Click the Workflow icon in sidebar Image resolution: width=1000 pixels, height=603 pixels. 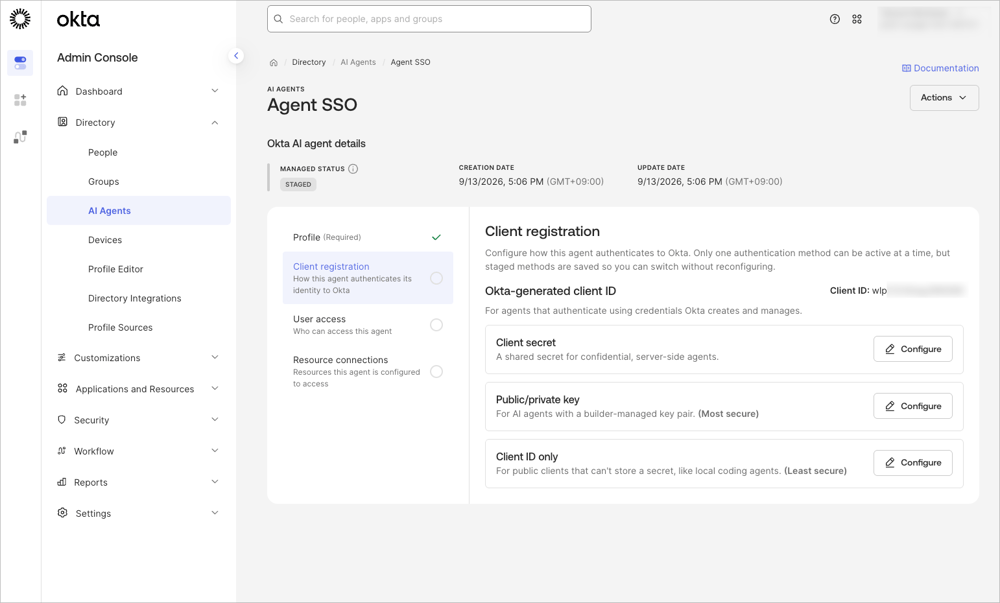[x=62, y=451]
